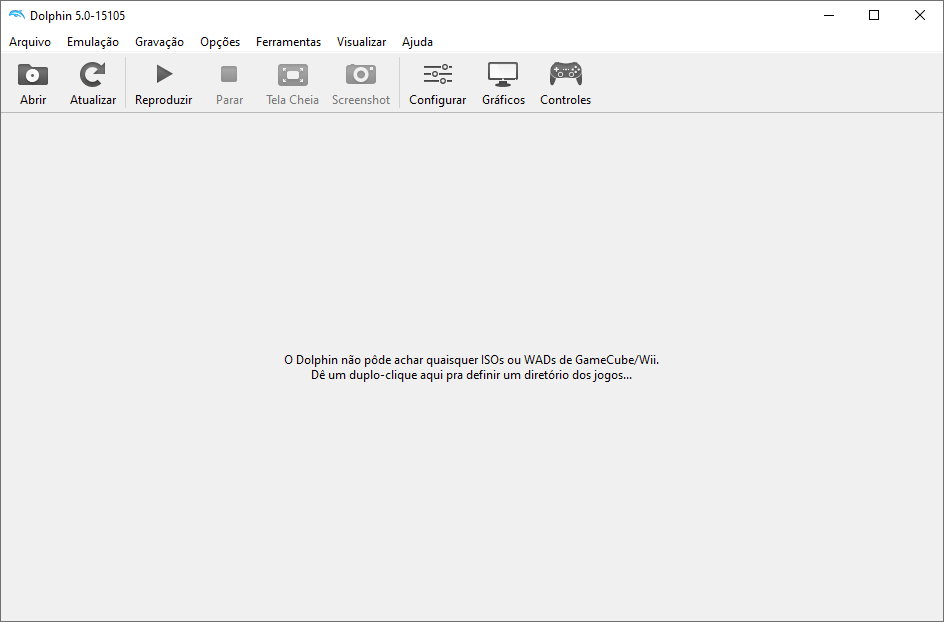The width and height of the screenshot is (944, 622).
Task: Open Controles gamepad settings icon
Action: [x=565, y=74]
